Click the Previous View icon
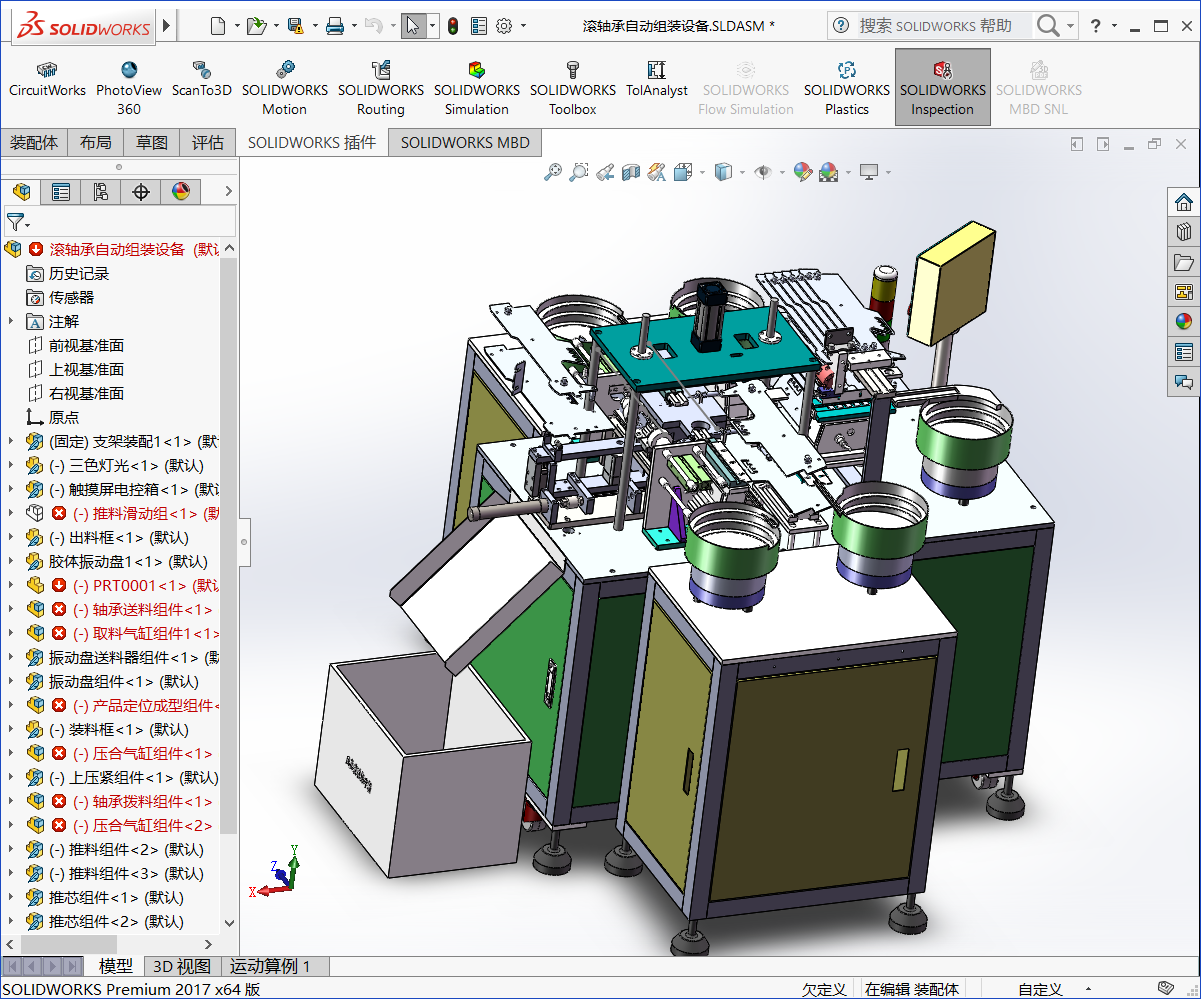Screen dimensions: 1201x999 605,172
